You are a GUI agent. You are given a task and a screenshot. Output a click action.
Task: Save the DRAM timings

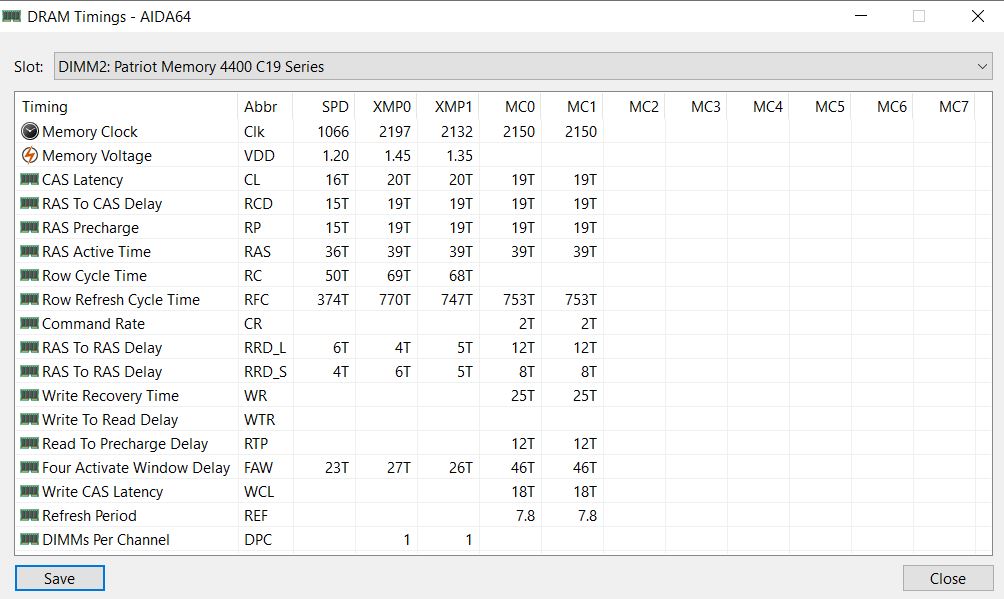click(x=60, y=578)
